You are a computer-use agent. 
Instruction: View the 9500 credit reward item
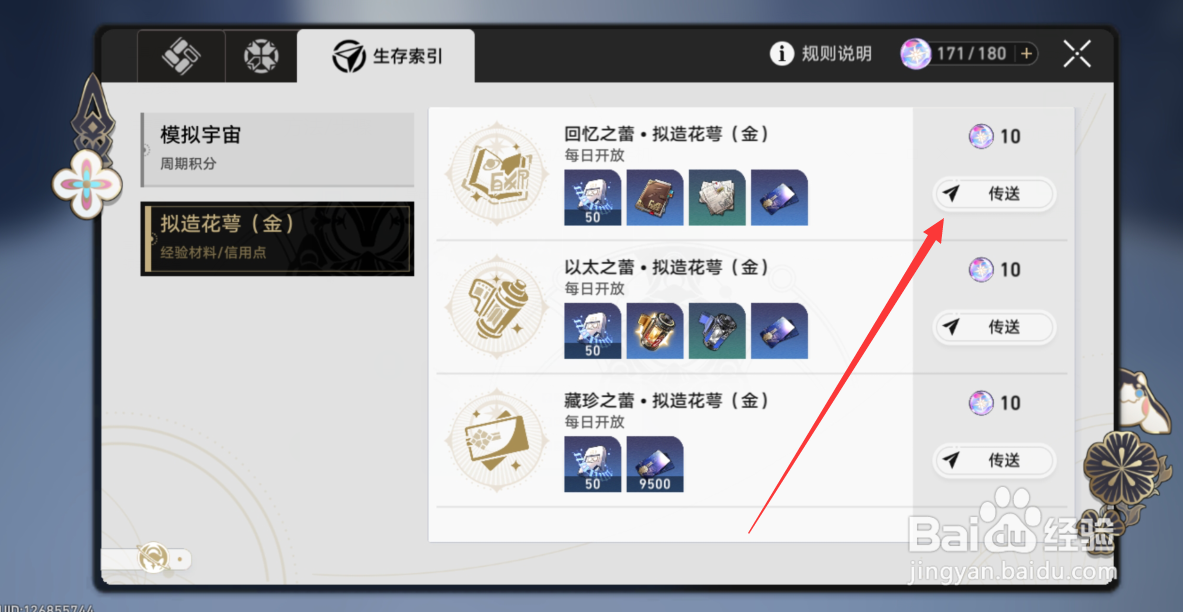pyautogui.click(x=655, y=463)
